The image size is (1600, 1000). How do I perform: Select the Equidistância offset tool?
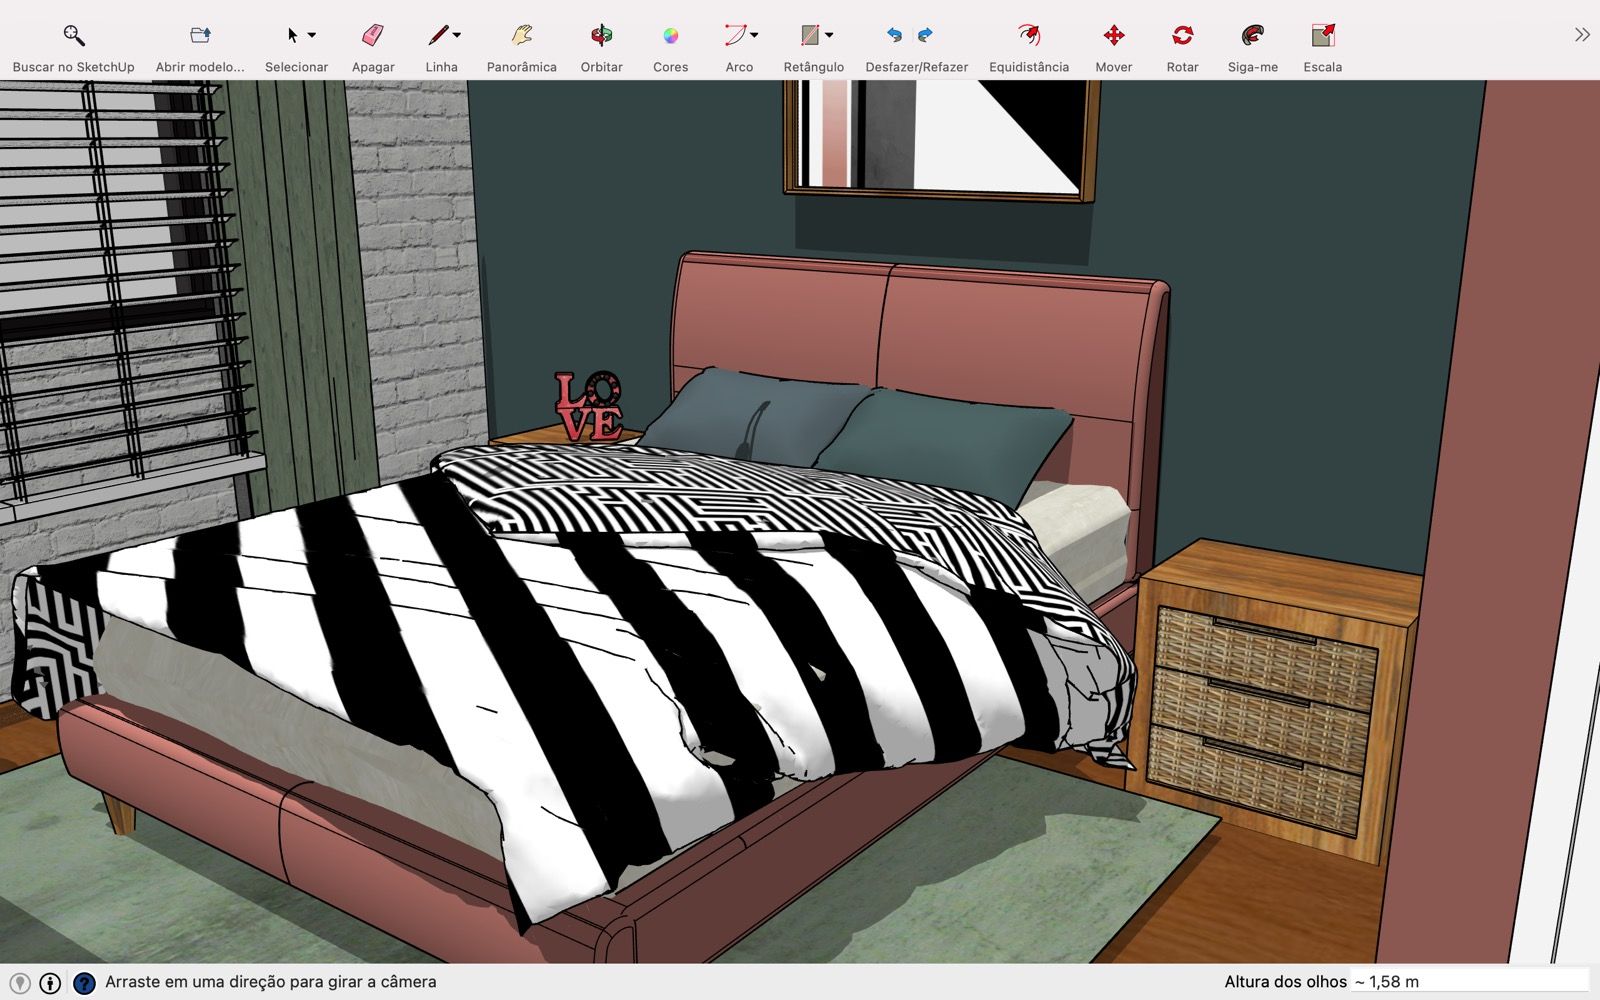(x=1028, y=36)
